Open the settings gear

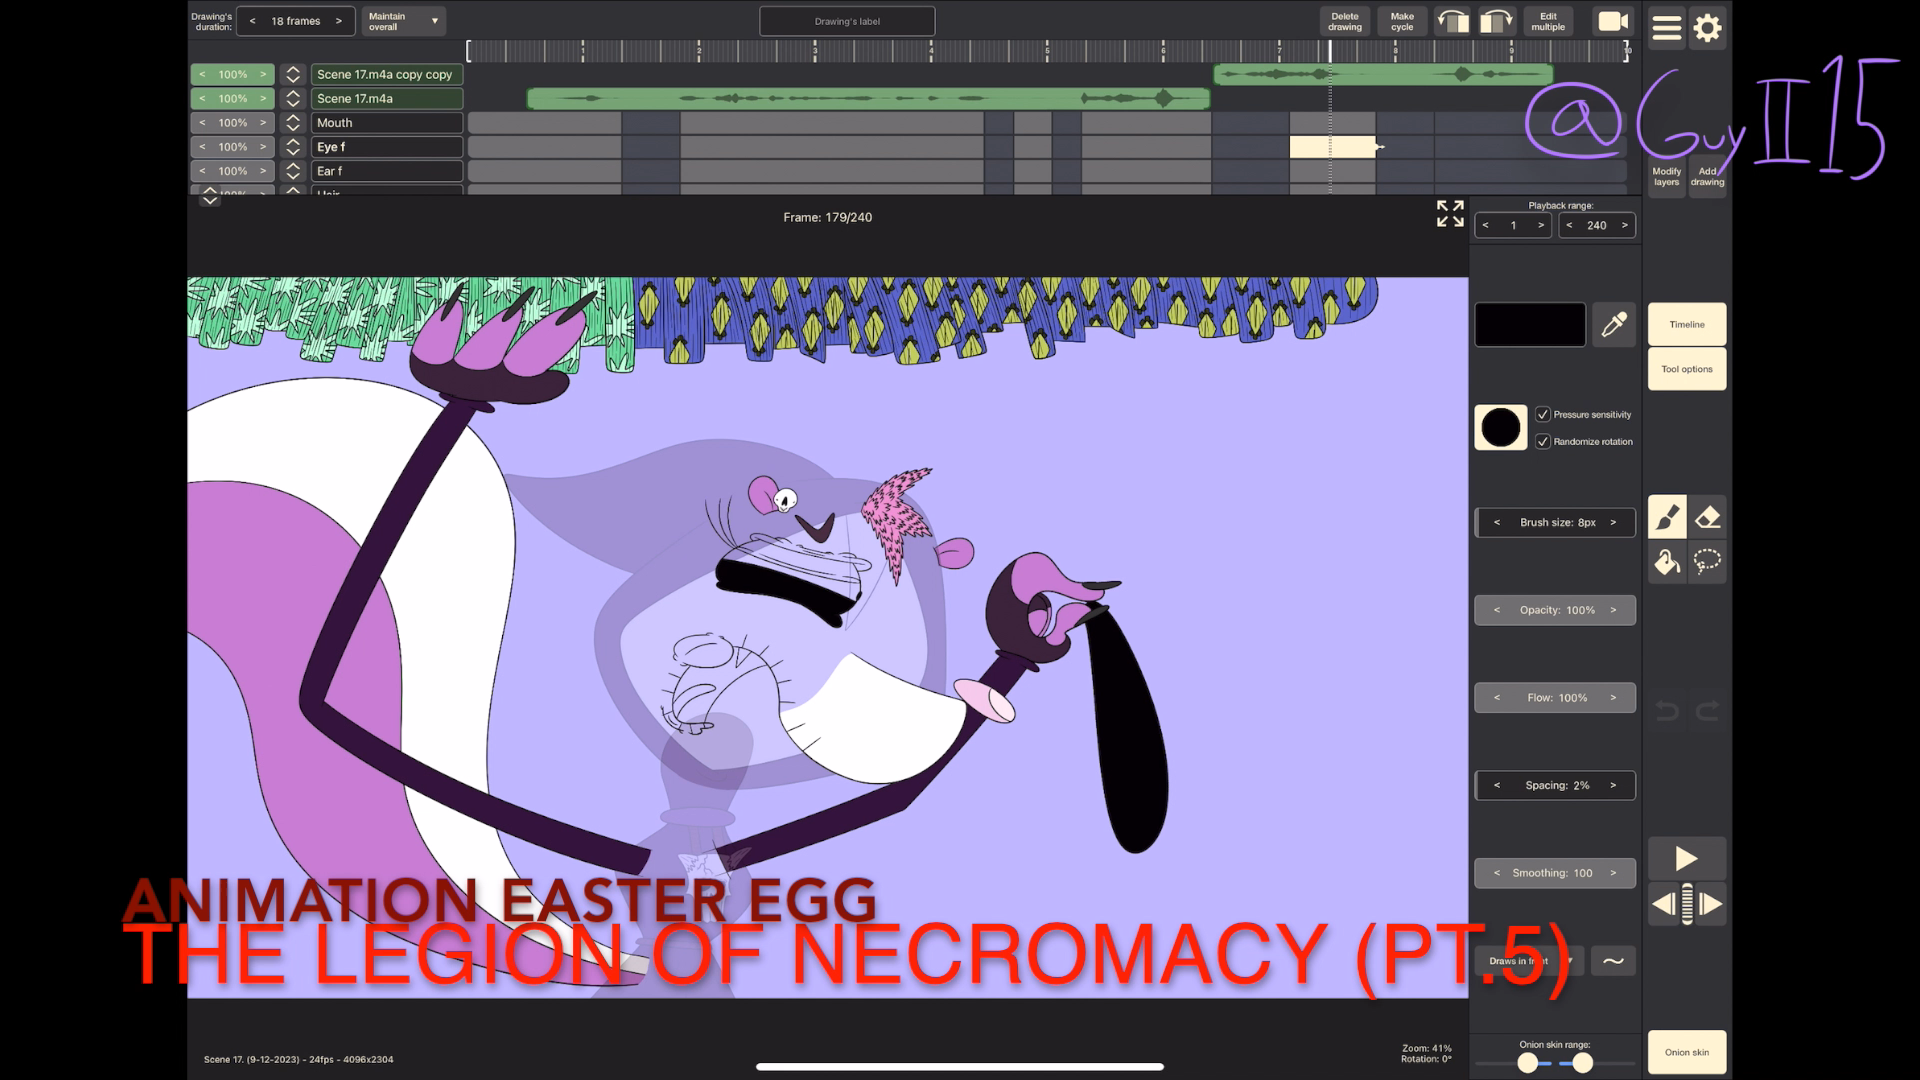(x=1708, y=28)
